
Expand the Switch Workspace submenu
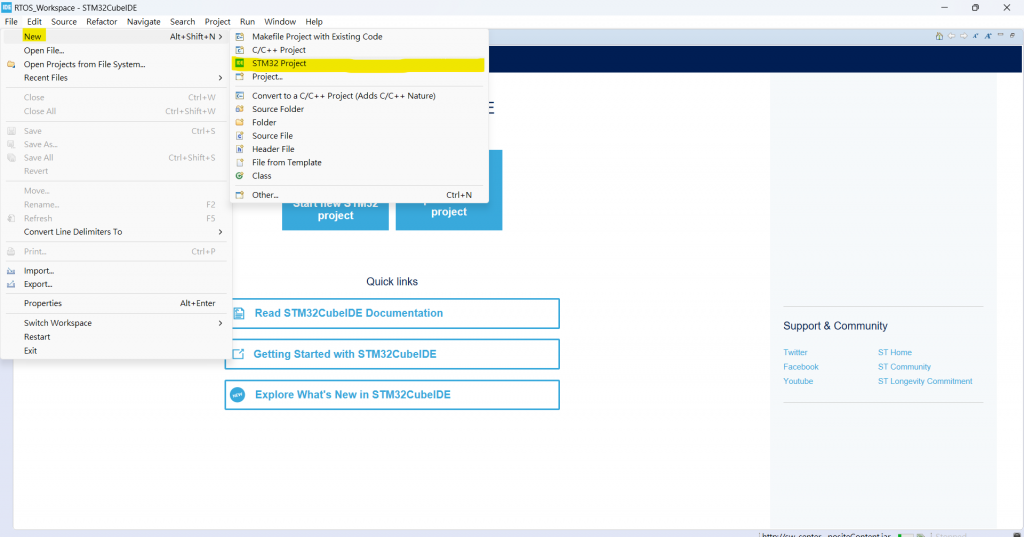221,323
